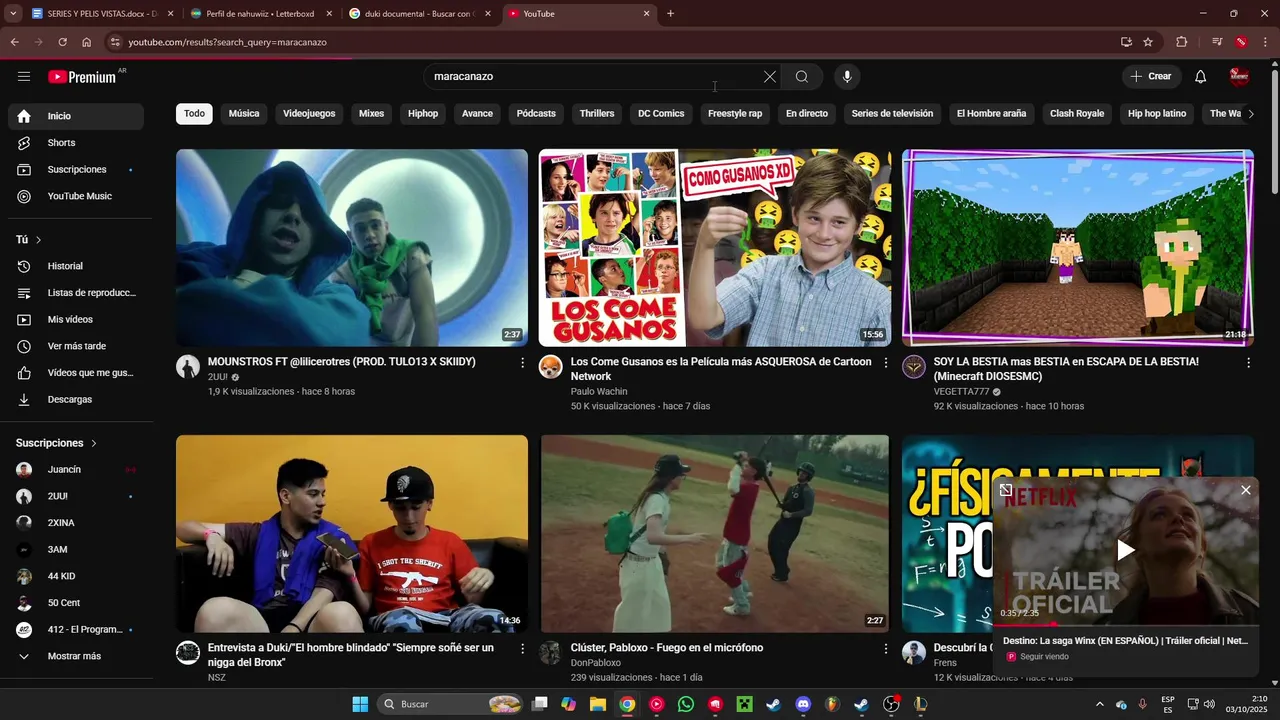Viewport: 1280px width, 720px height.
Task: Open Suscripciones in sidebar
Action: coord(76,170)
